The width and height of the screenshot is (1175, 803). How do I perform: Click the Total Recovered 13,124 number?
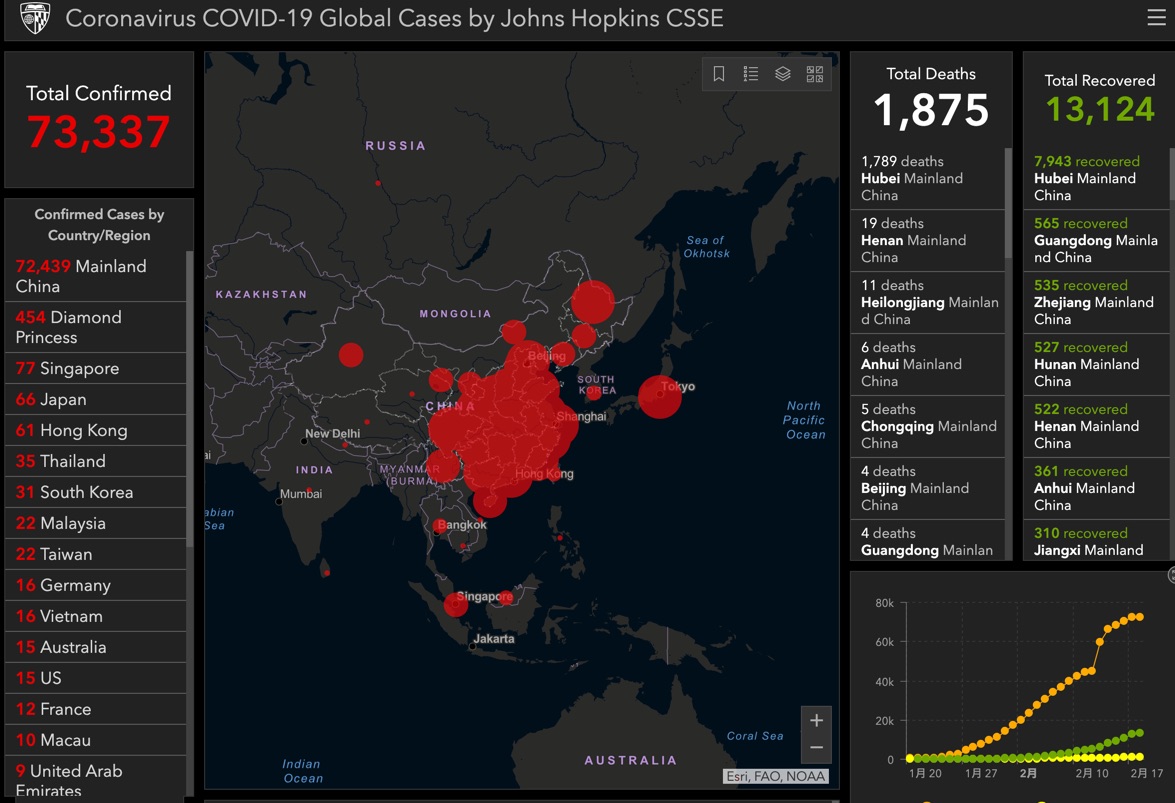click(x=1099, y=109)
